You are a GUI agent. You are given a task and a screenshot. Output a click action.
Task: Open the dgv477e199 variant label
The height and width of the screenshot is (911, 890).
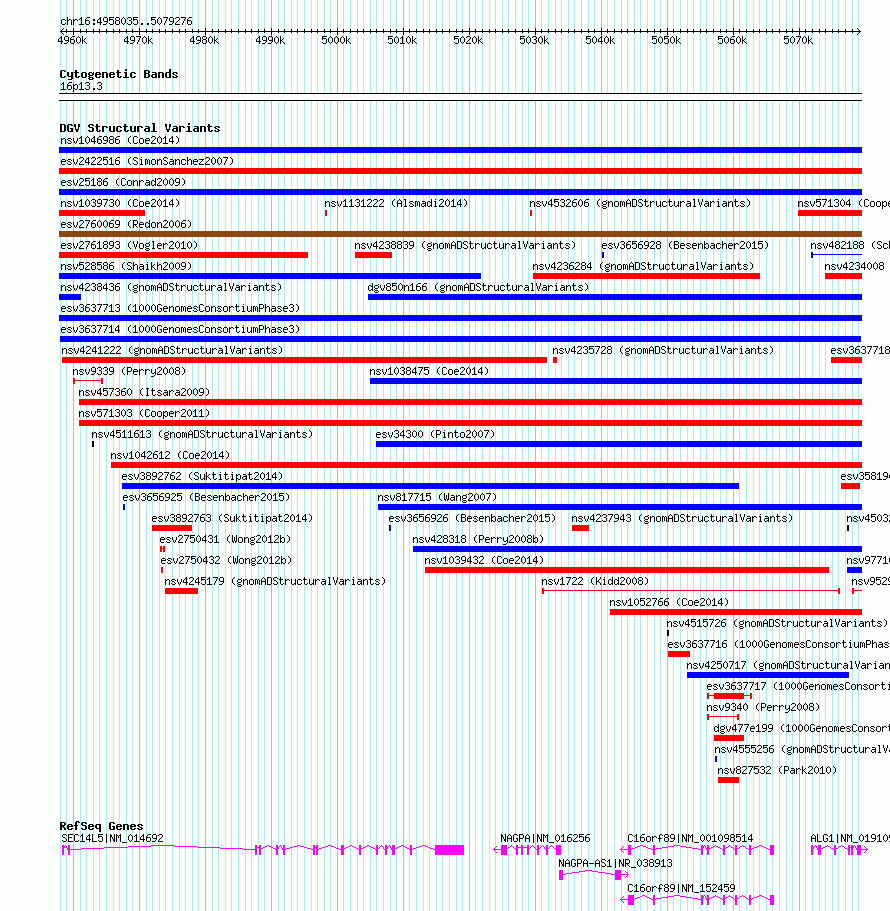coord(802,729)
